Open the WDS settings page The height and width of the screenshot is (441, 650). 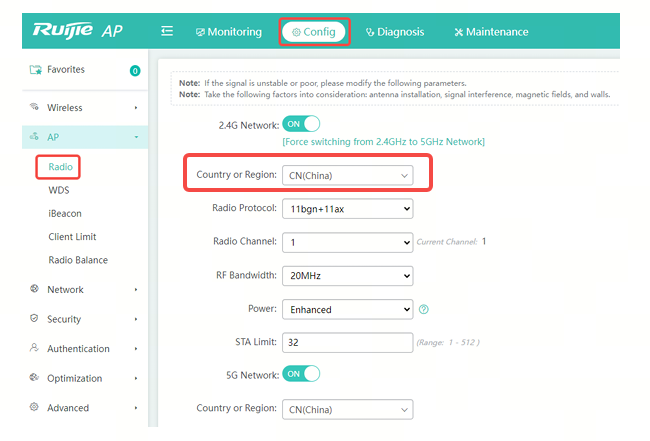(x=59, y=190)
